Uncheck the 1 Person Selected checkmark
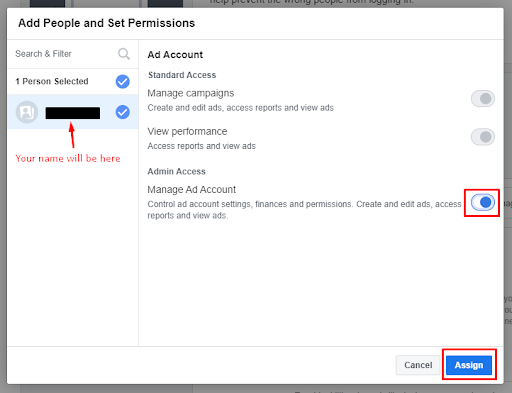Image resolution: width=512 pixels, height=393 pixels. [123, 81]
